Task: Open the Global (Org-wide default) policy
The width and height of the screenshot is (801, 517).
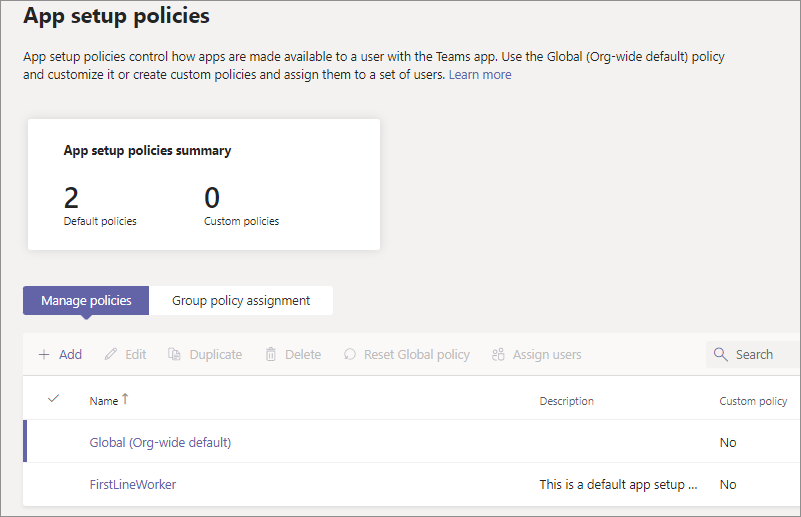Action: point(160,442)
